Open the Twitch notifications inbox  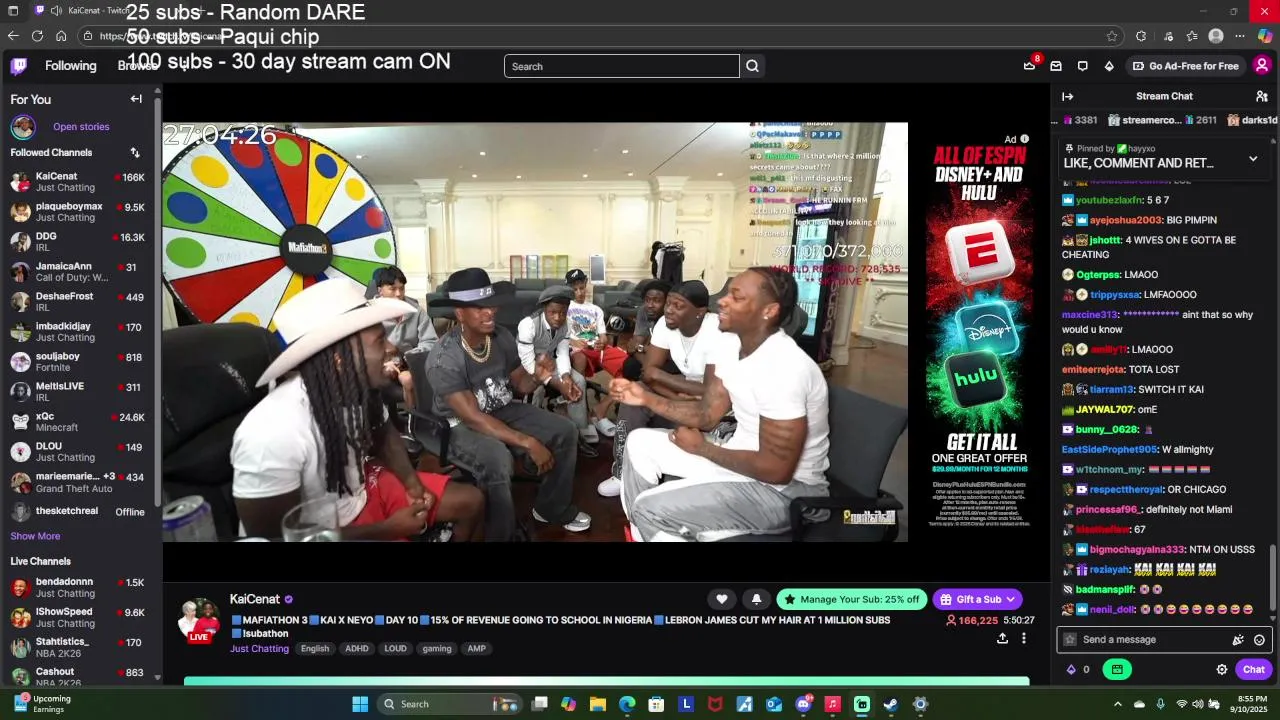coord(1055,66)
